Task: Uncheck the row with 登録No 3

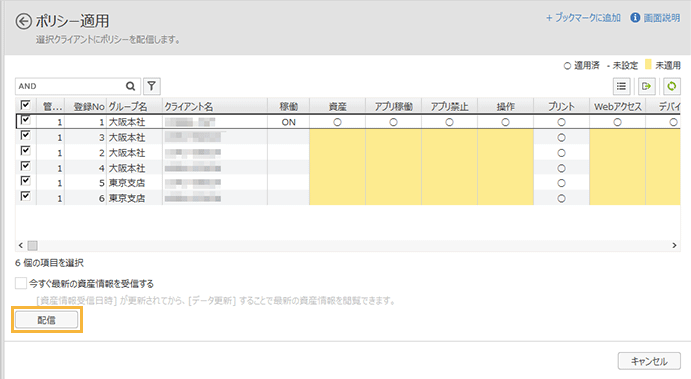Action: (x=26, y=135)
